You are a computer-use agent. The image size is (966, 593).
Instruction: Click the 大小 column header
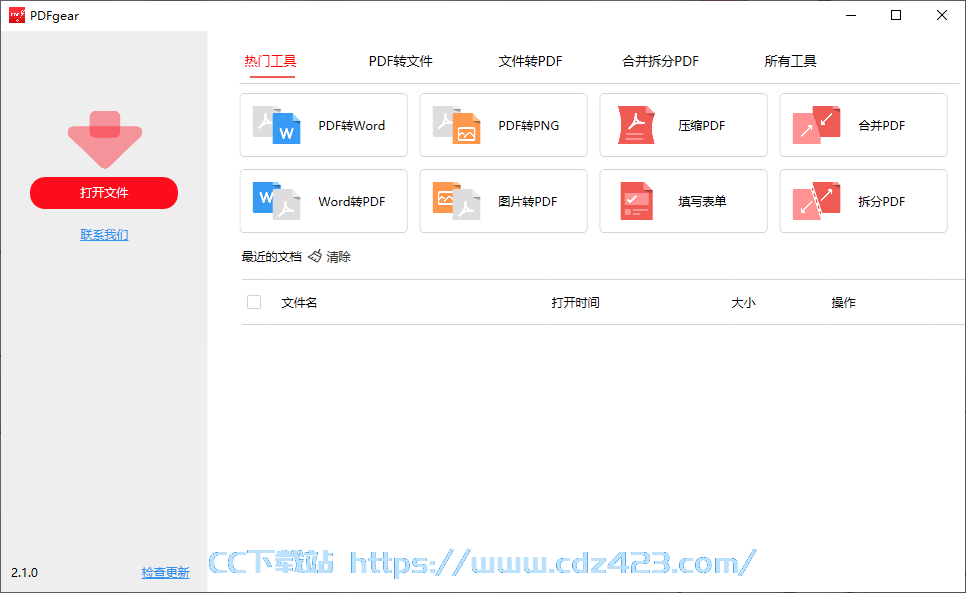[743, 302]
